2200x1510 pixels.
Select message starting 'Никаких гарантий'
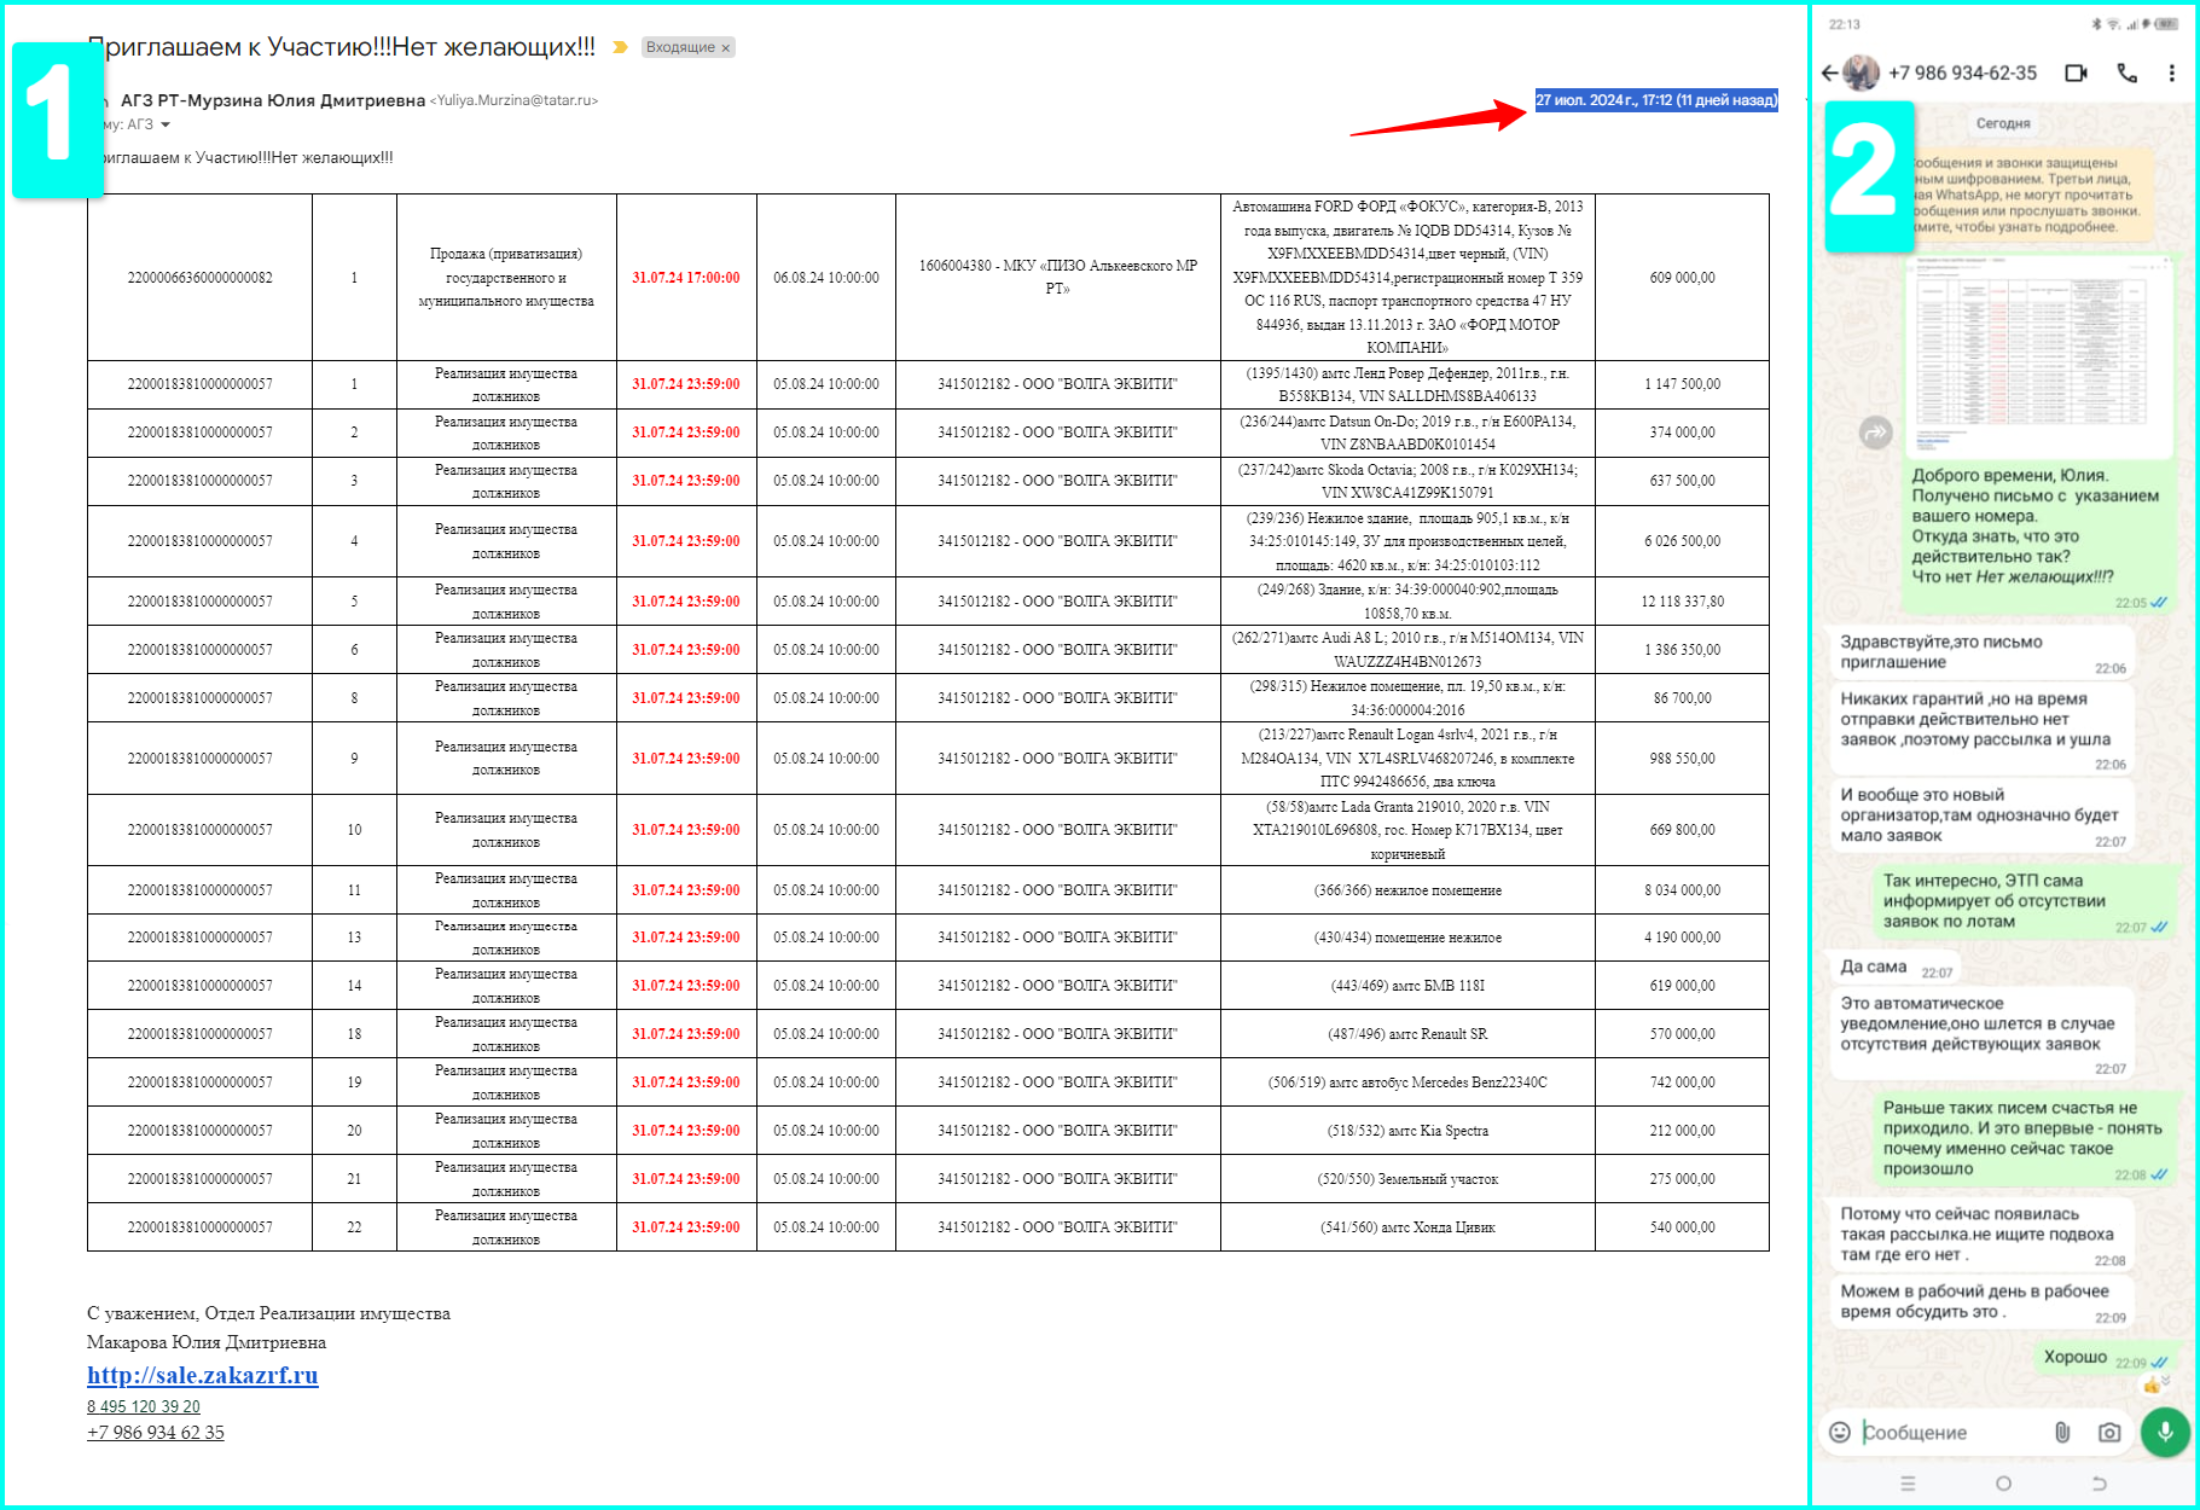[x=1981, y=729]
